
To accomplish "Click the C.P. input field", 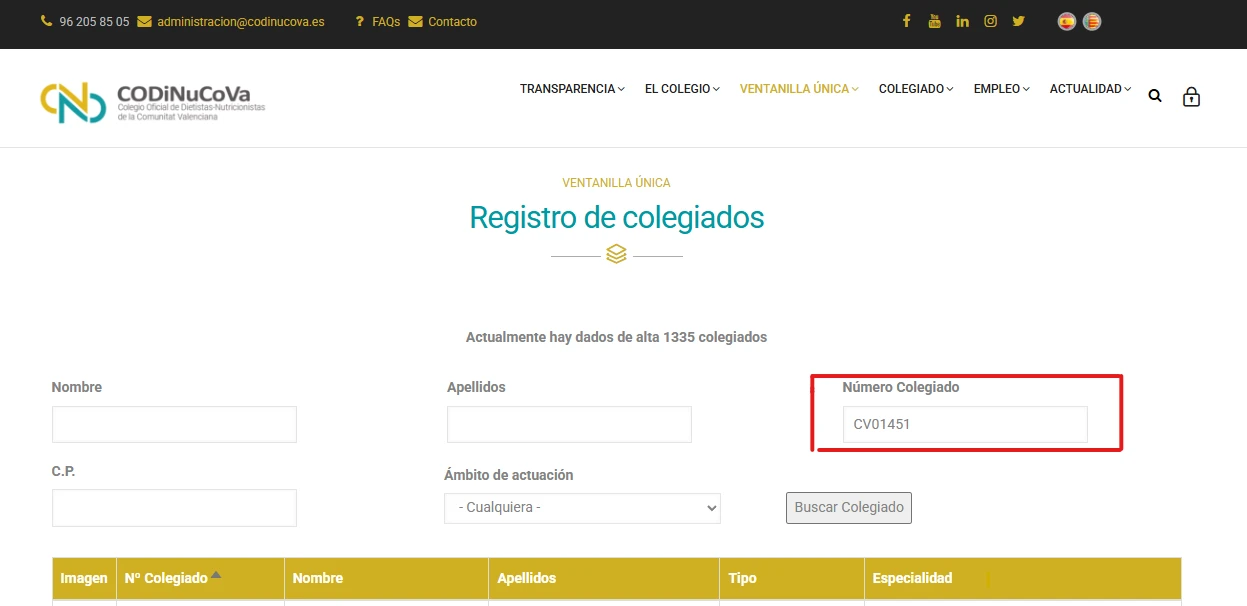I will pos(174,508).
